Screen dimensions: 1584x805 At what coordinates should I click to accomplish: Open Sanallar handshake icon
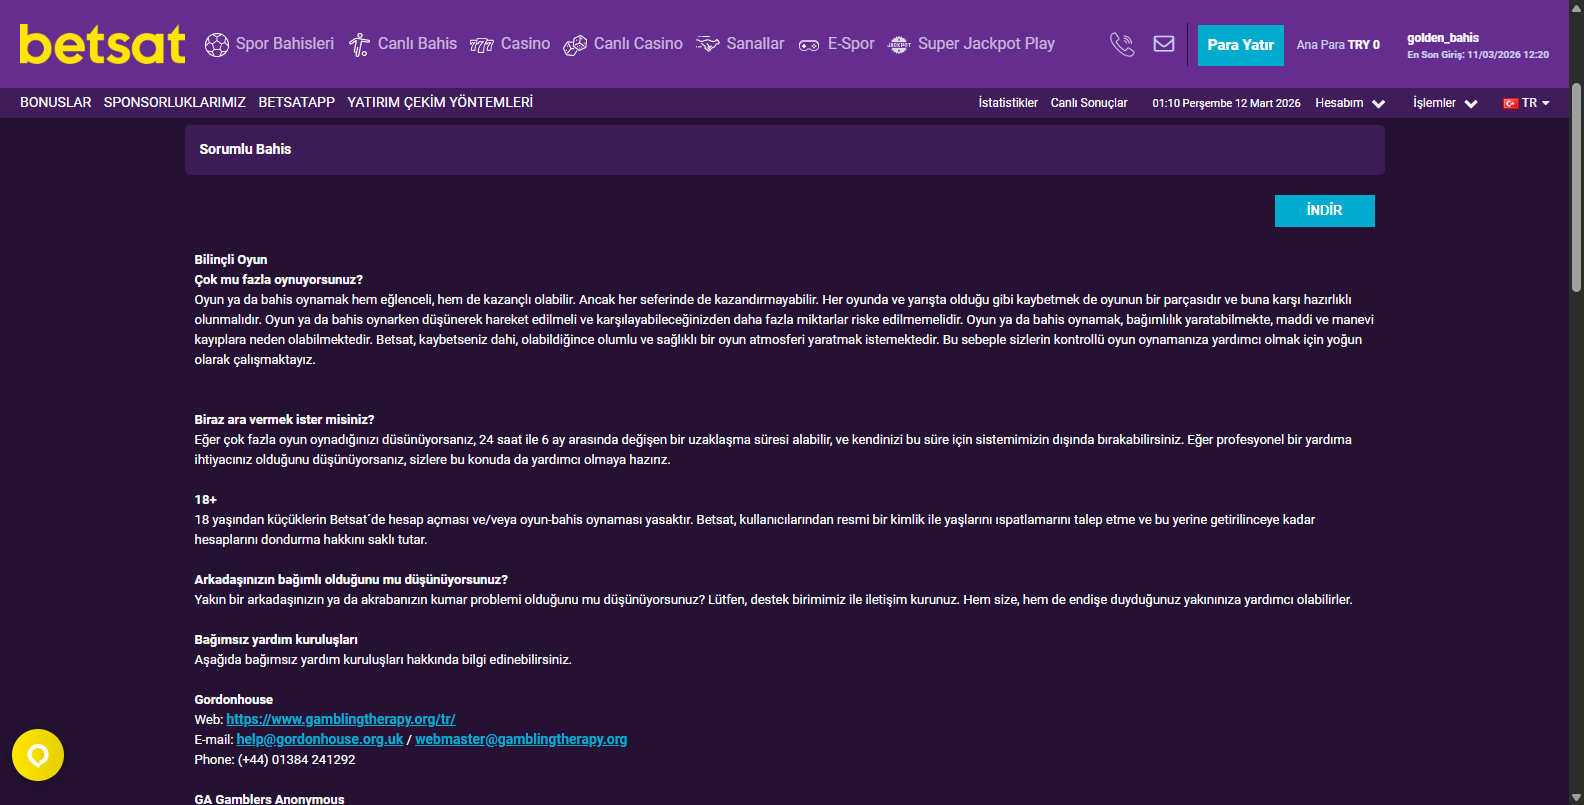coord(708,45)
